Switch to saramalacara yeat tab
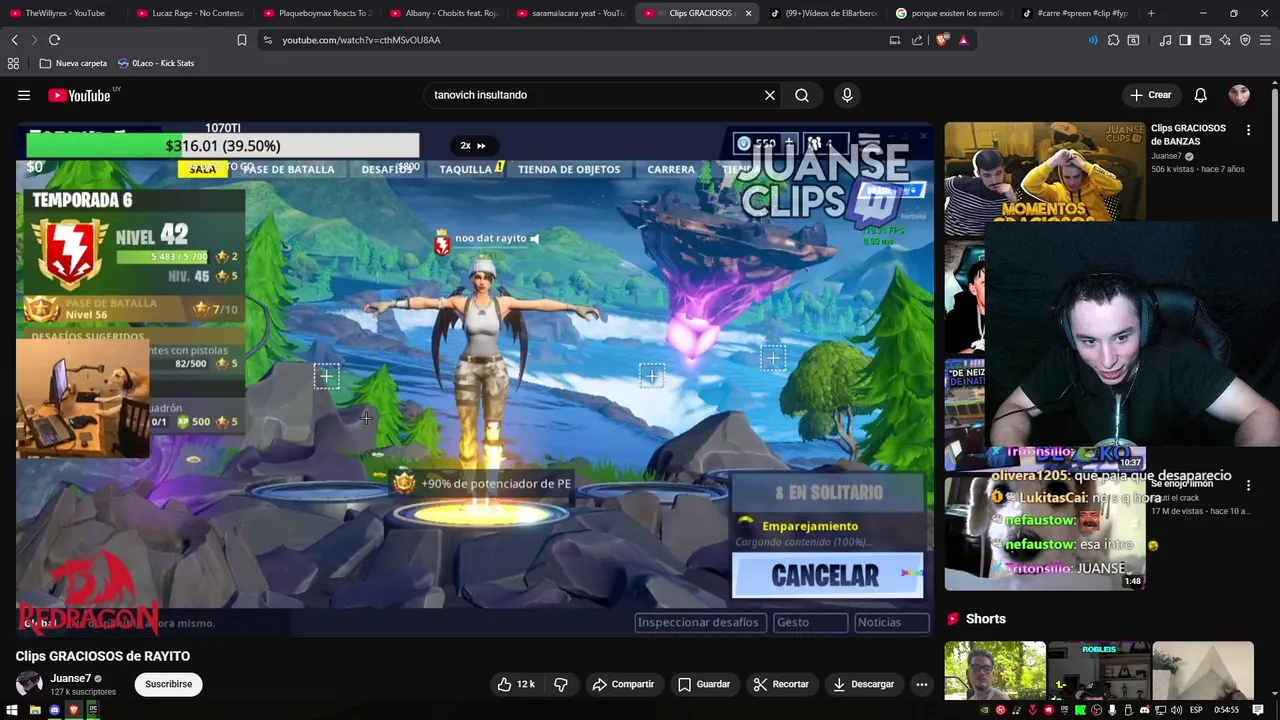The height and width of the screenshot is (720, 1280). [572, 13]
